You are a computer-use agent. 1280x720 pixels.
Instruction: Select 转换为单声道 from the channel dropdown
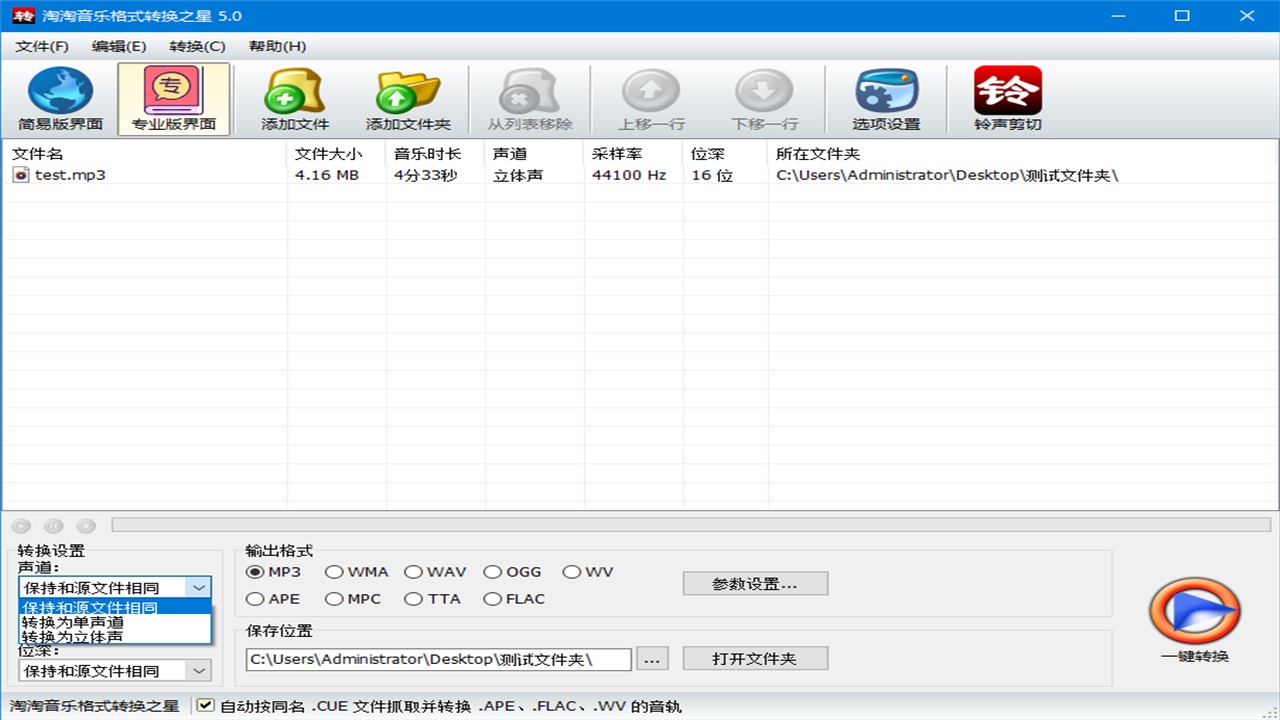[73, 622]
